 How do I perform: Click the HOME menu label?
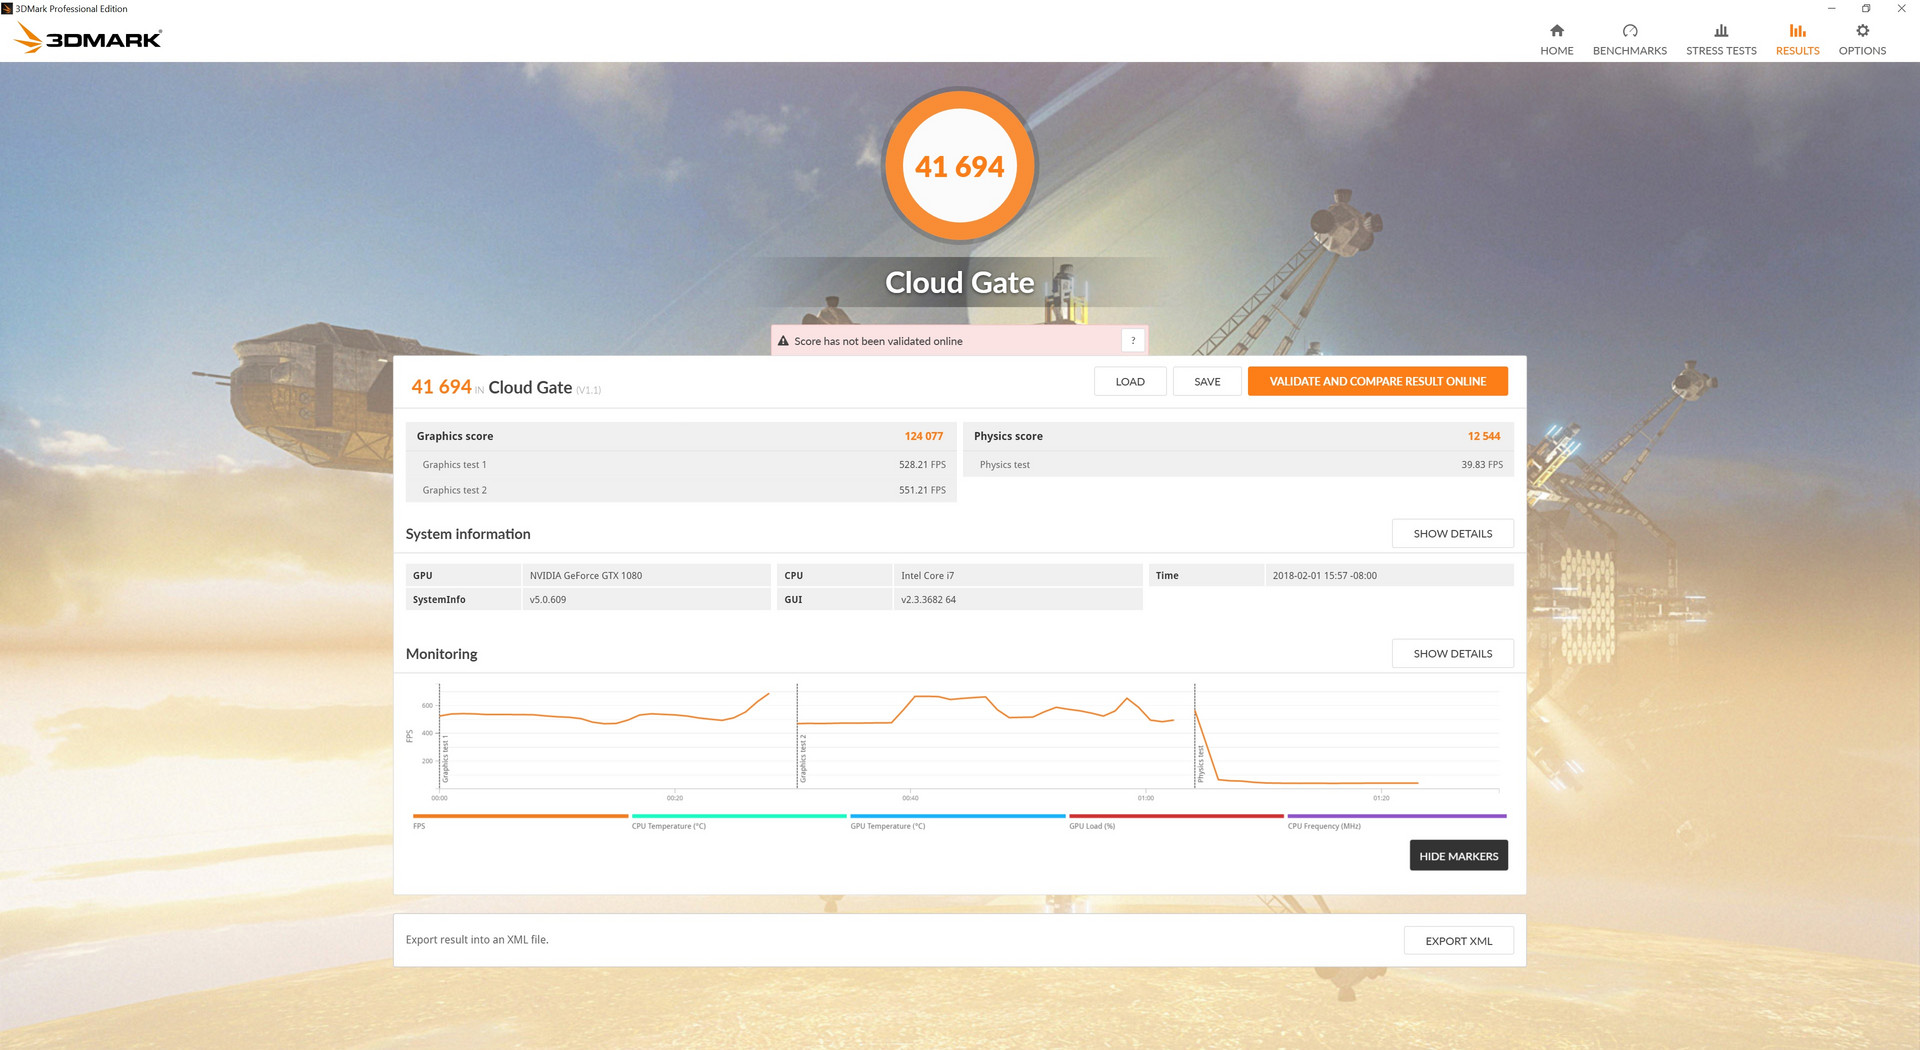1556,51
